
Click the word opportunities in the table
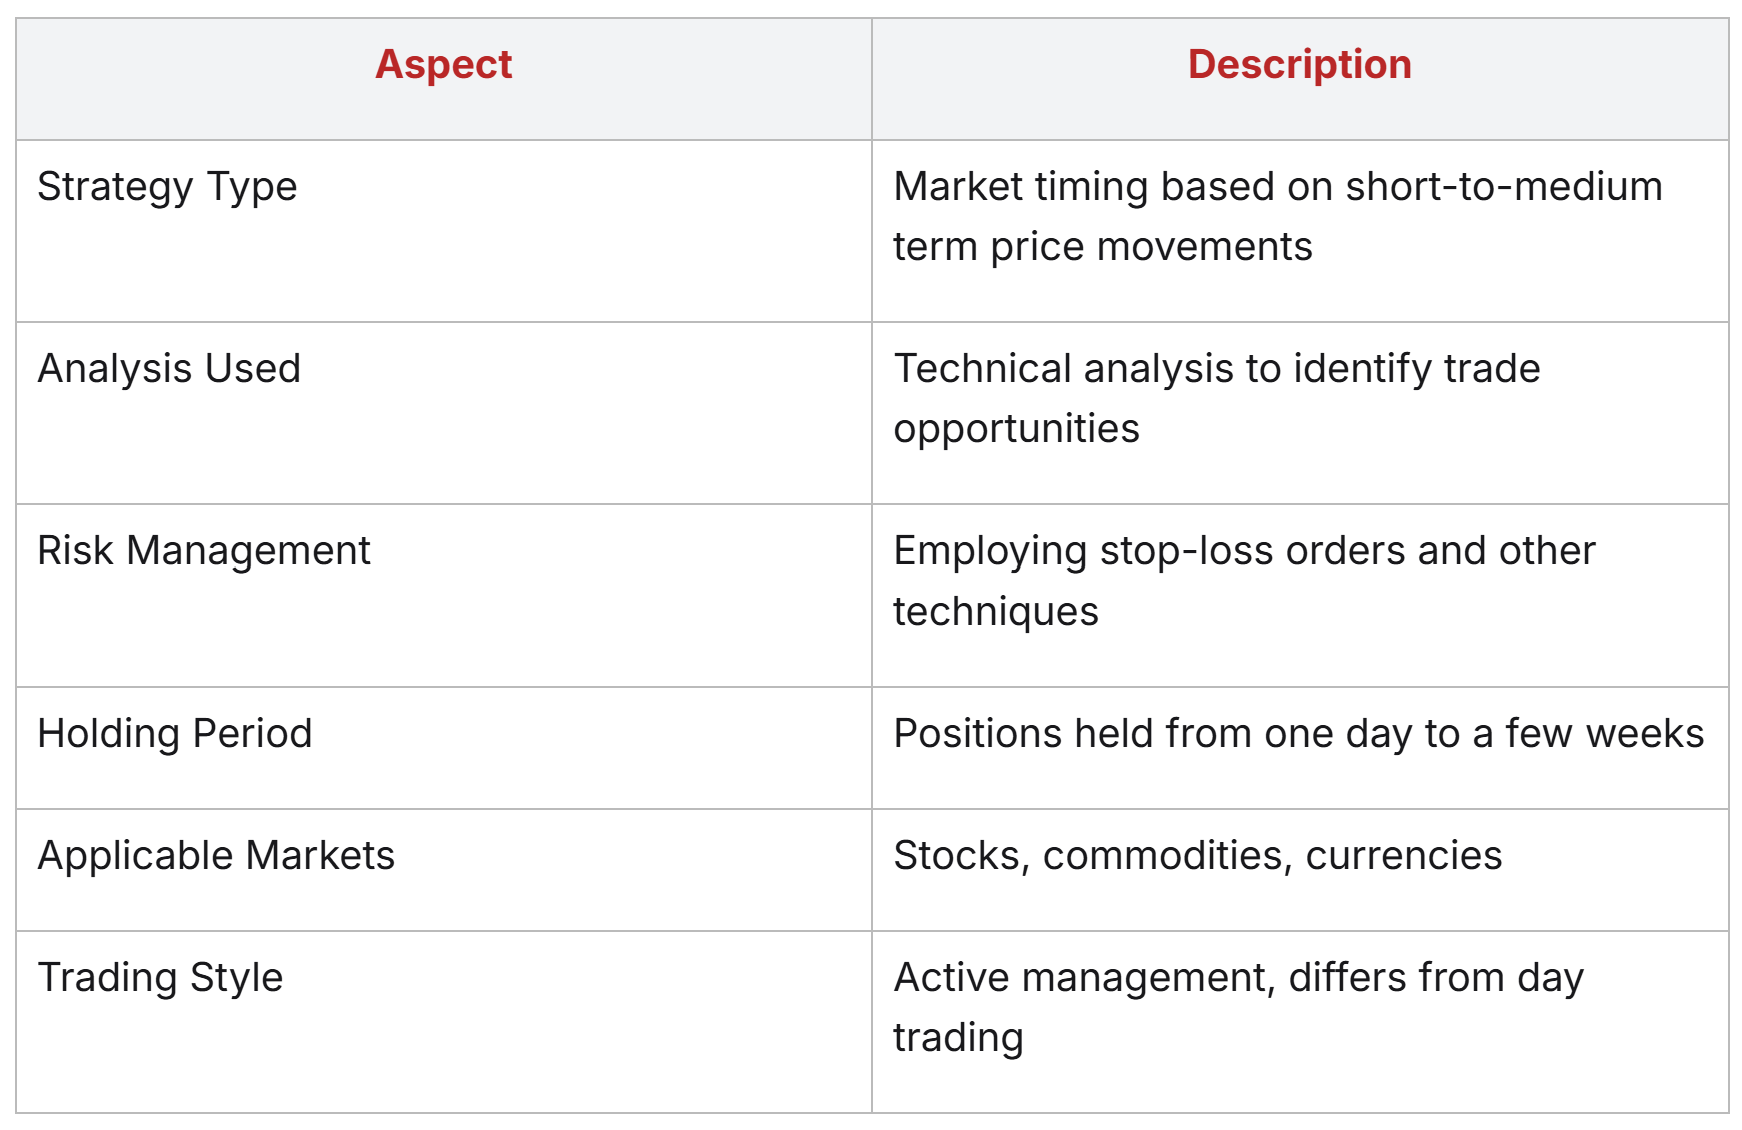pyautogui.click(x=1016, y=430)
